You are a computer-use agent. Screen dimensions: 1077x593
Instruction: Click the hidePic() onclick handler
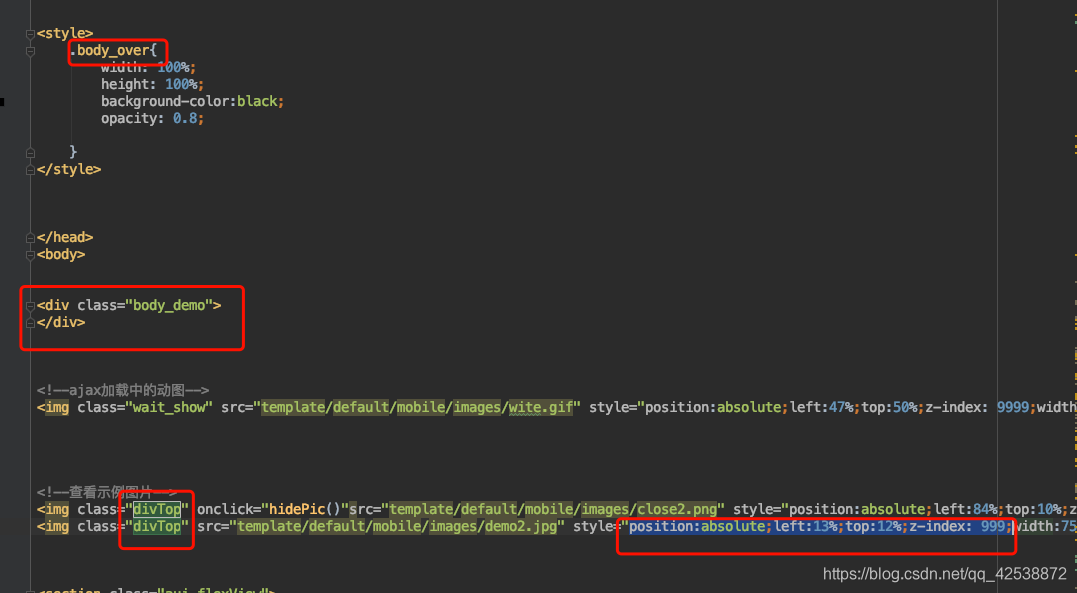(x=305, y=509)
